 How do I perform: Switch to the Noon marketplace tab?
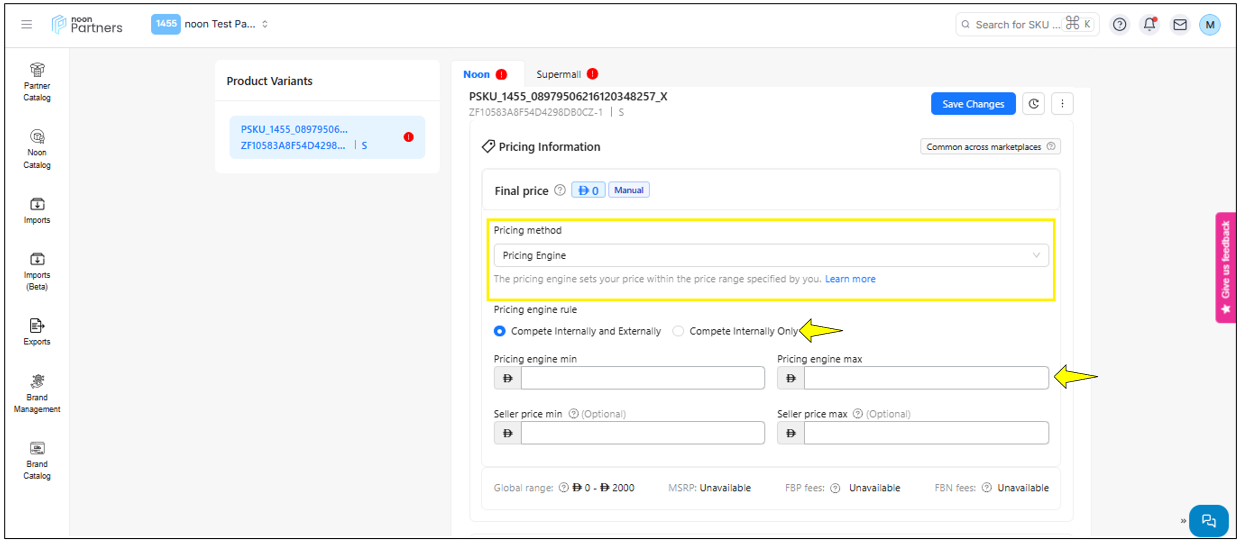tap(477, 74)
